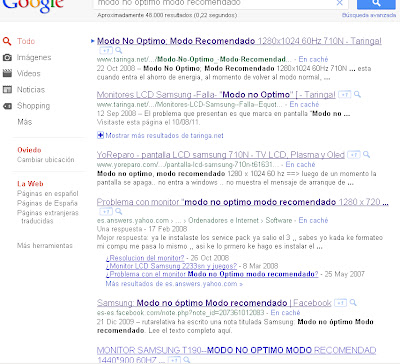
Task: Filter by Páginas en español
Action: pos(48,194)
